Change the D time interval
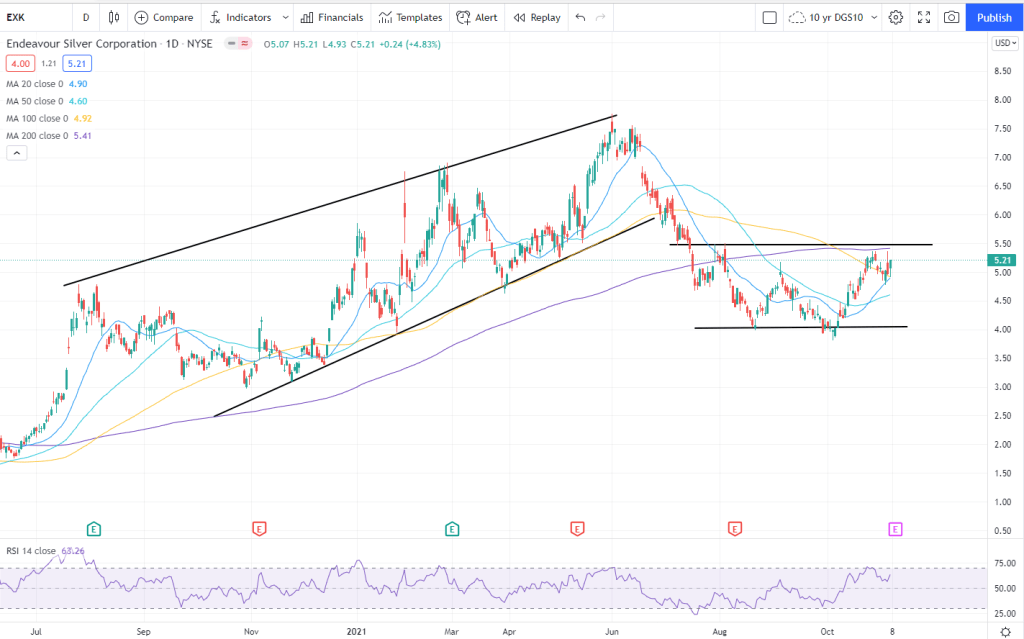 pos(86,17)
